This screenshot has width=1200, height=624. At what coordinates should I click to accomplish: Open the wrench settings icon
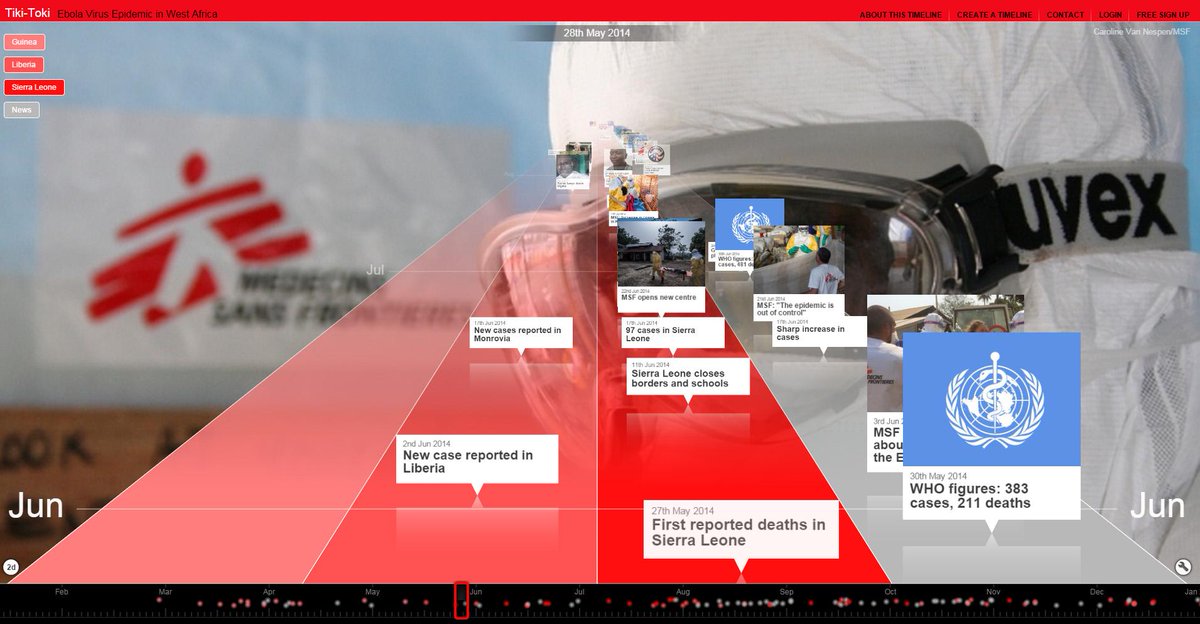(x=1183, y=567)
